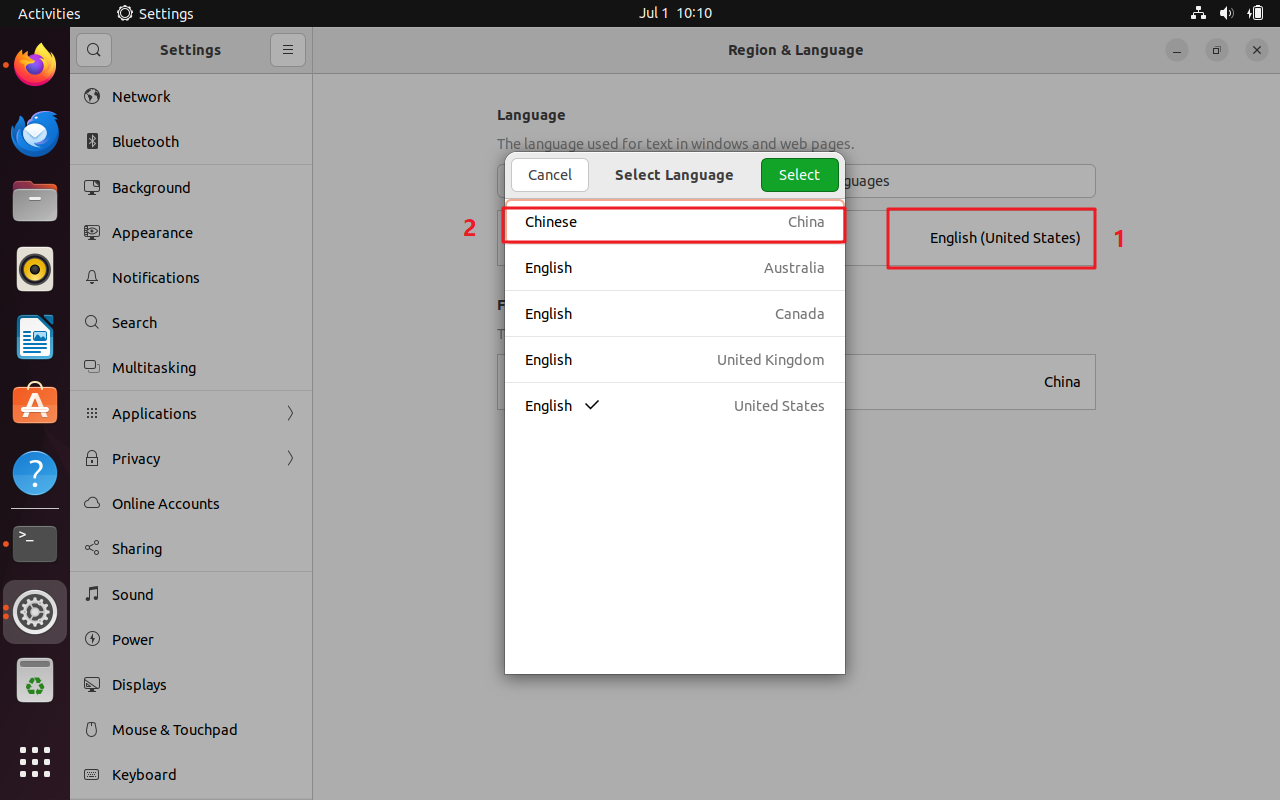Cancel the Select Language dialog

point(550,175)
